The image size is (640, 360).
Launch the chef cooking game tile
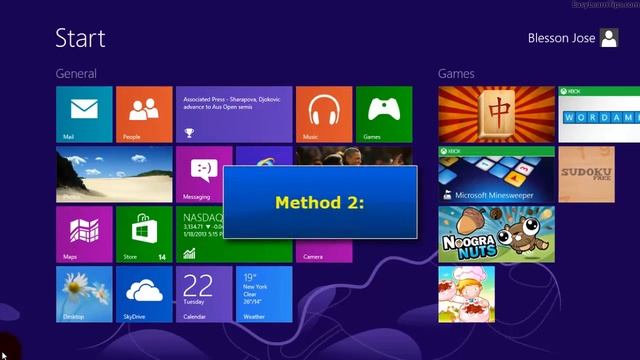point(467,294)
